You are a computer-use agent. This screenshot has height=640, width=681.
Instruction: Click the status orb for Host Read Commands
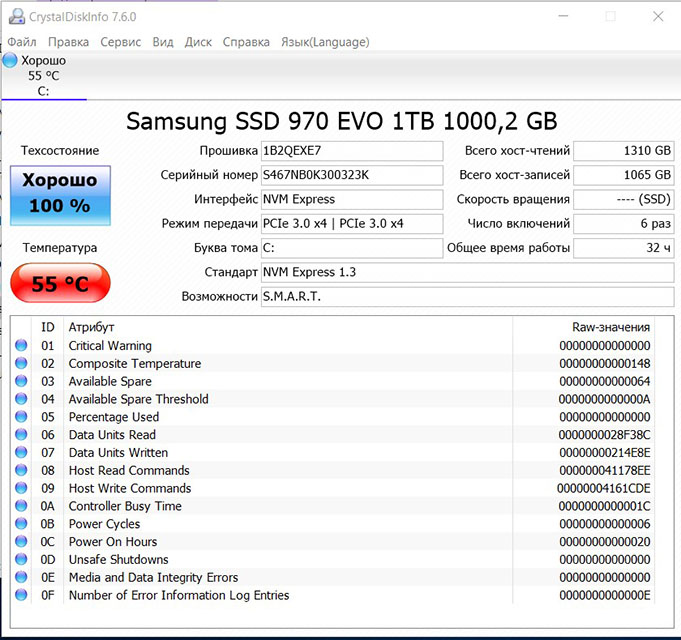tap(21, 470)
